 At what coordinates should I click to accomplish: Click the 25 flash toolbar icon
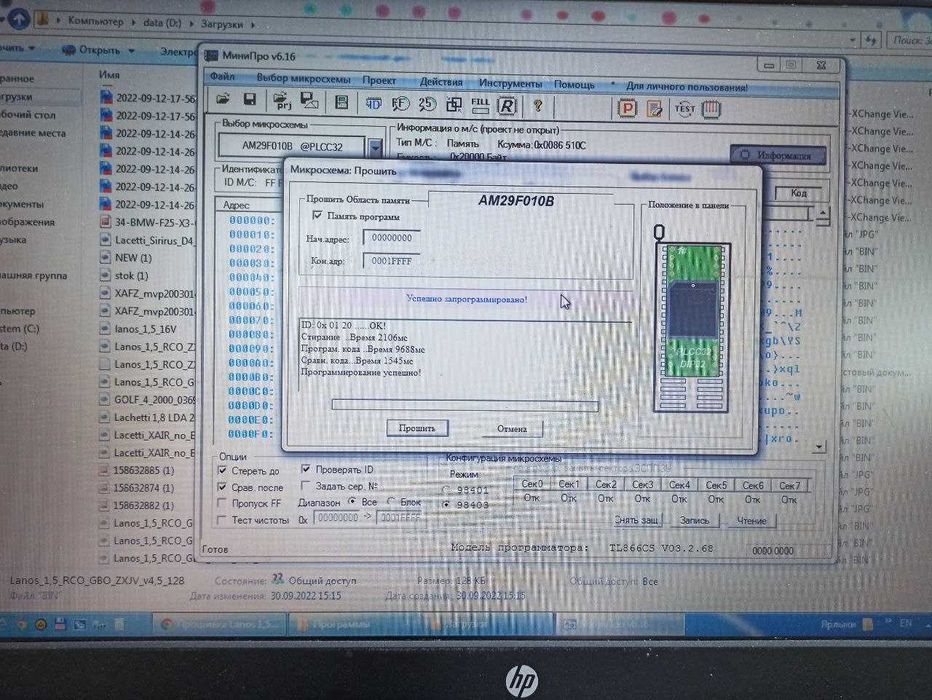pyautogui.click(x=427, y=104)
